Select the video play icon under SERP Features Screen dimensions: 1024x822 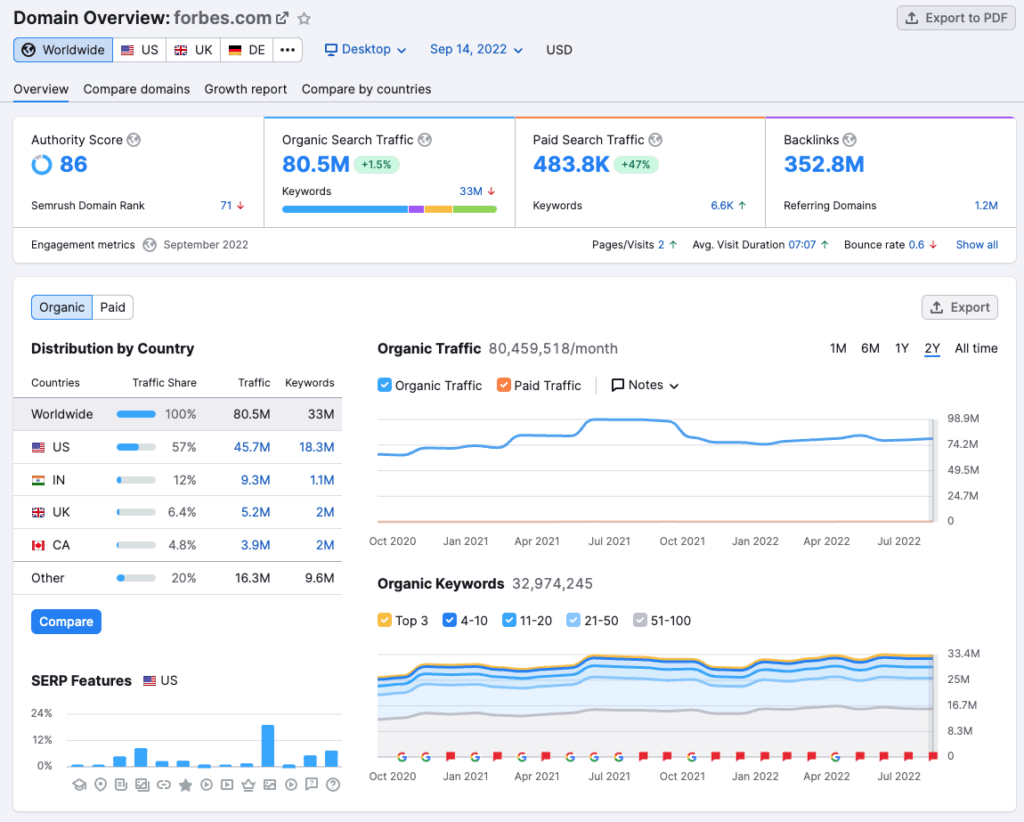(207, 785)
